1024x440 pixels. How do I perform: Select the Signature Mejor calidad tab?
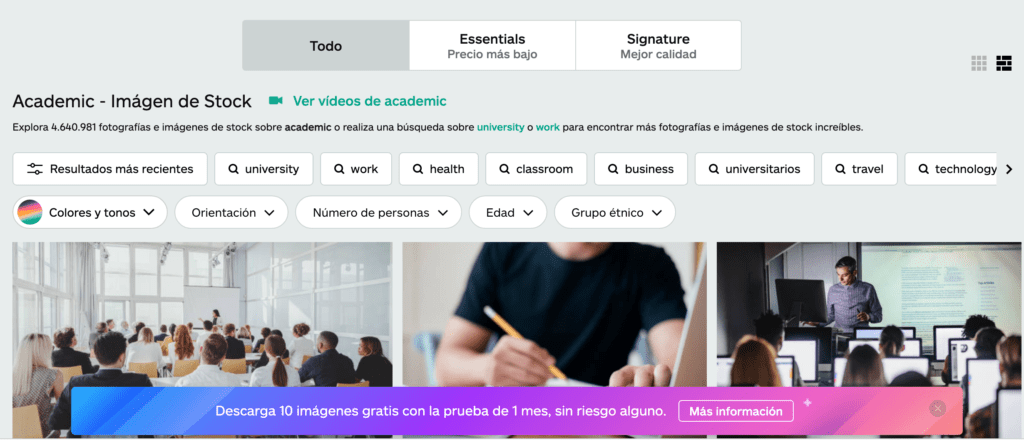pos(658,46)
